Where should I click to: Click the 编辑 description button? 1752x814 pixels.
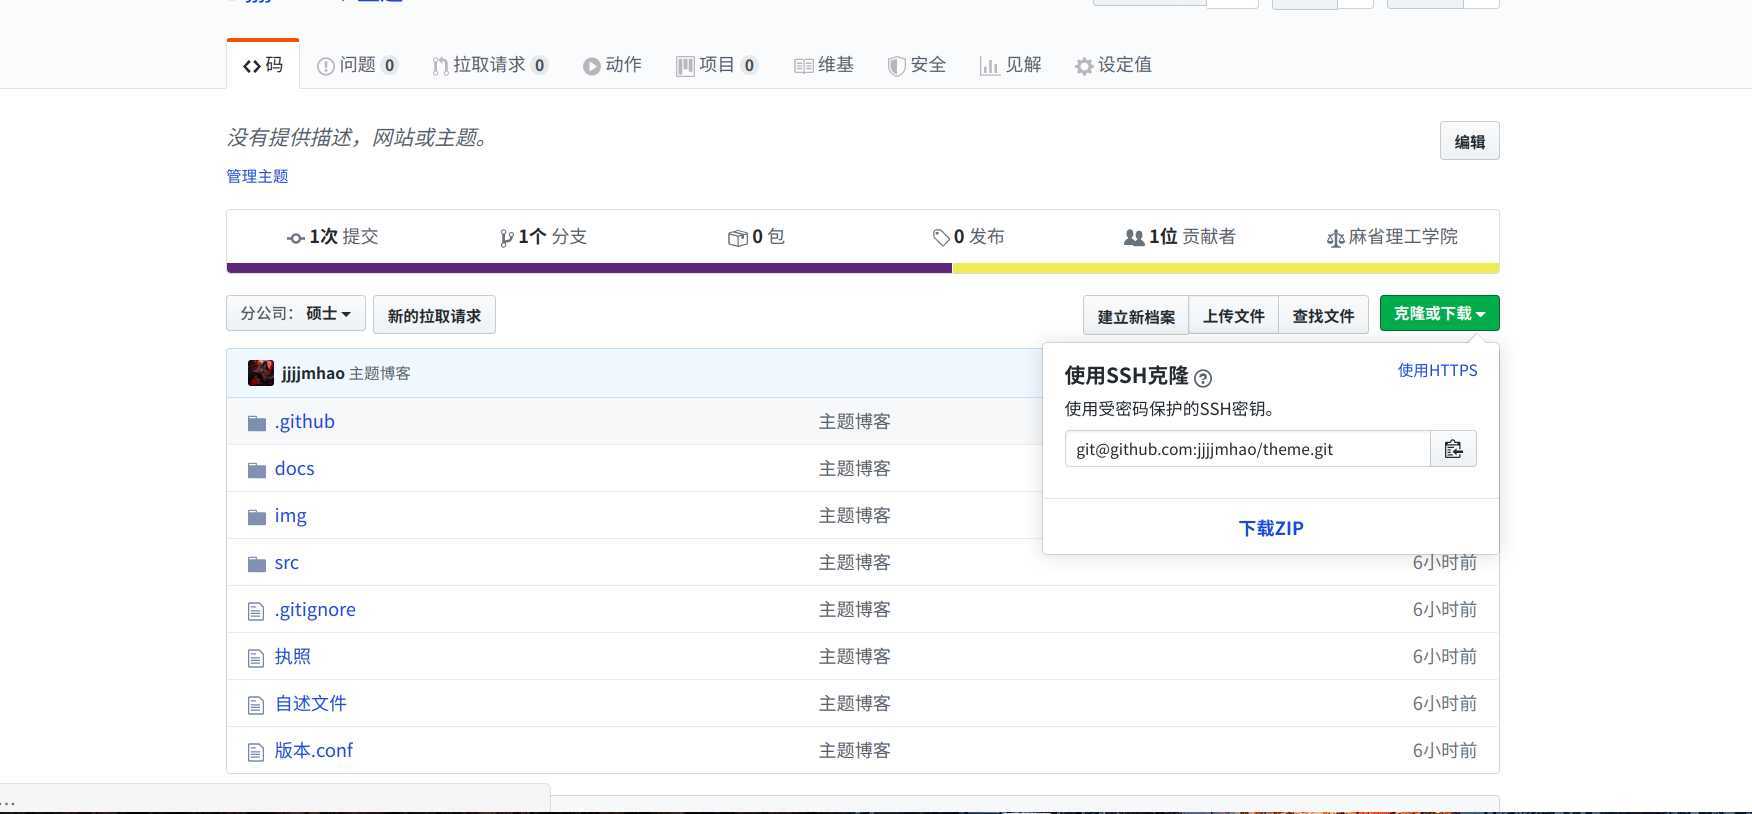[1469, 141]
